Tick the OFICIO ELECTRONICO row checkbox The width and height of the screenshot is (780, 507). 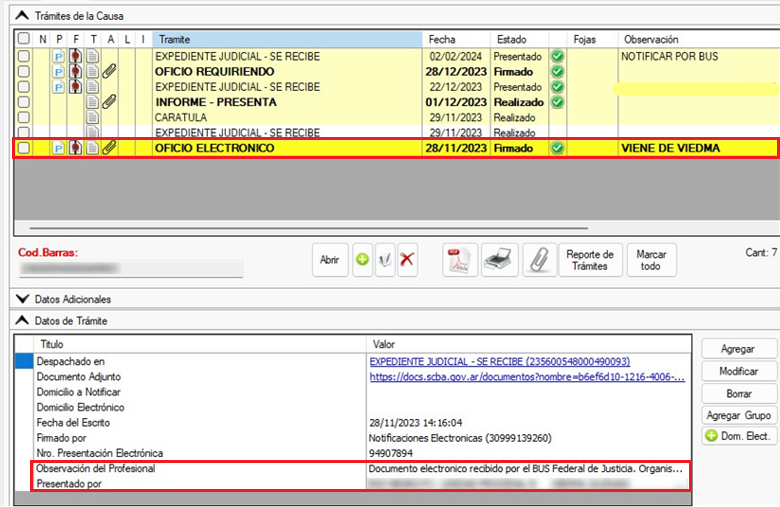(x=24, y=148)
